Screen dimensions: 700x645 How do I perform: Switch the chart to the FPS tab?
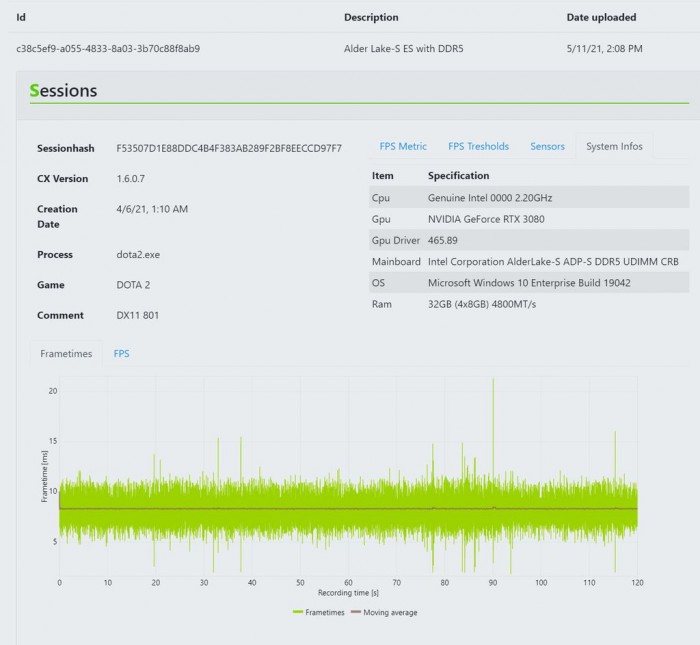(x=121, y=354)
